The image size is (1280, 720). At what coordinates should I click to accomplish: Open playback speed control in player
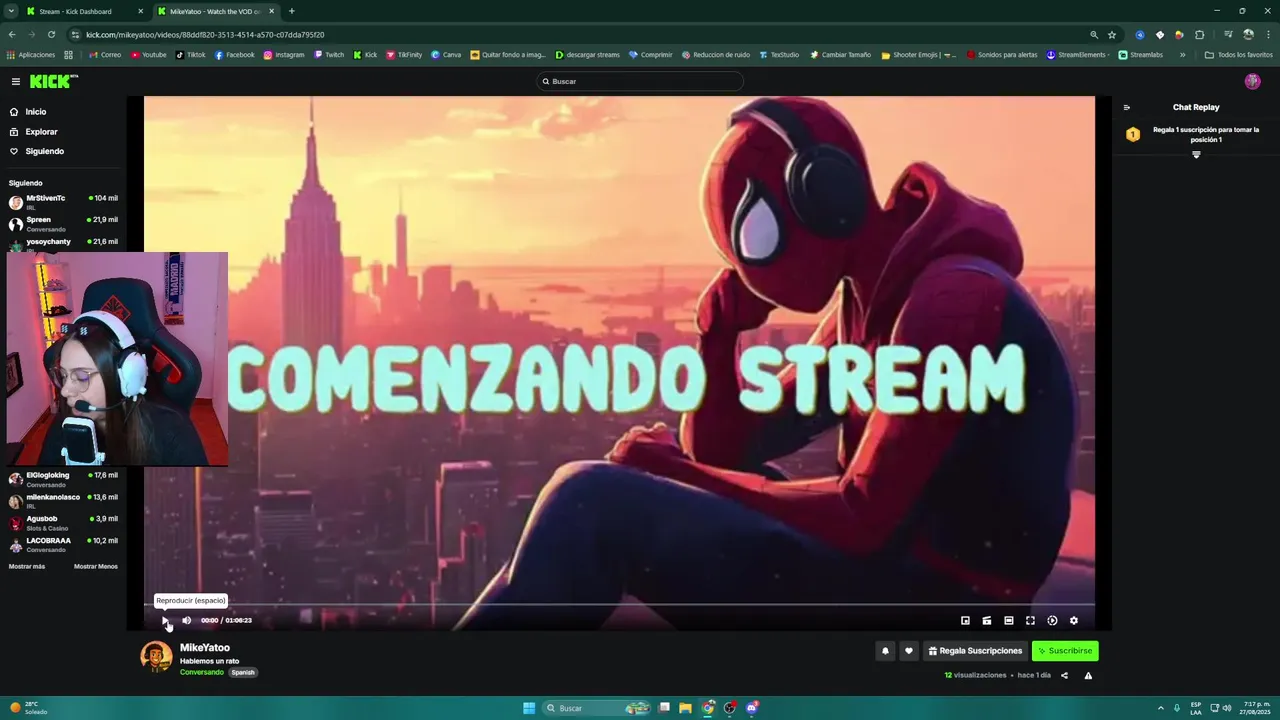(1052, 620)
